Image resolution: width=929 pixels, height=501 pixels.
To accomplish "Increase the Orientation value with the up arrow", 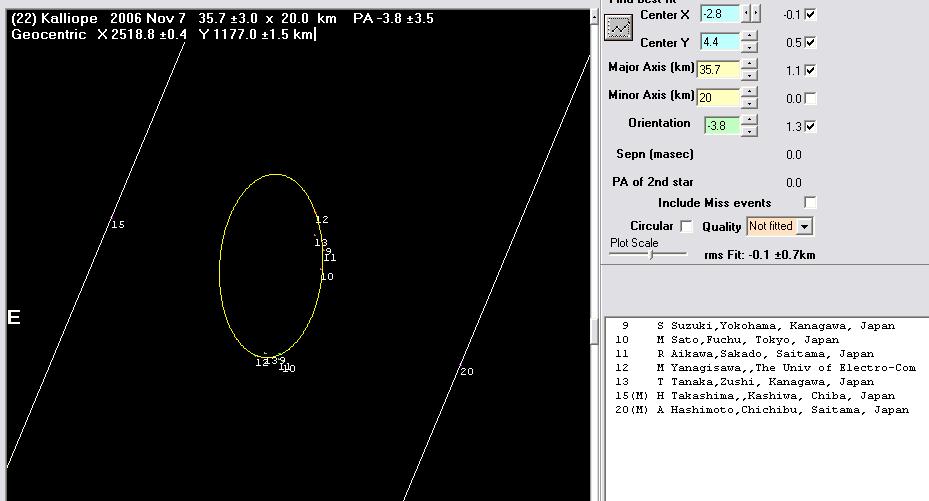I will coord(749,120).
